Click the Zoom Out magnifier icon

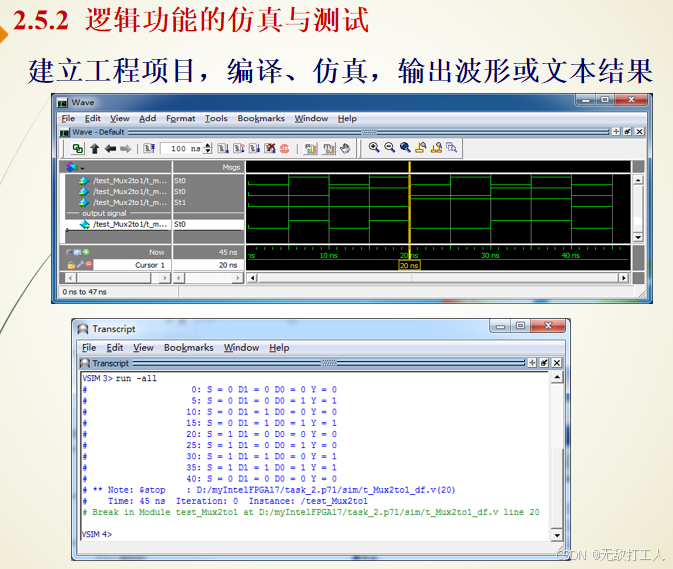389,148
